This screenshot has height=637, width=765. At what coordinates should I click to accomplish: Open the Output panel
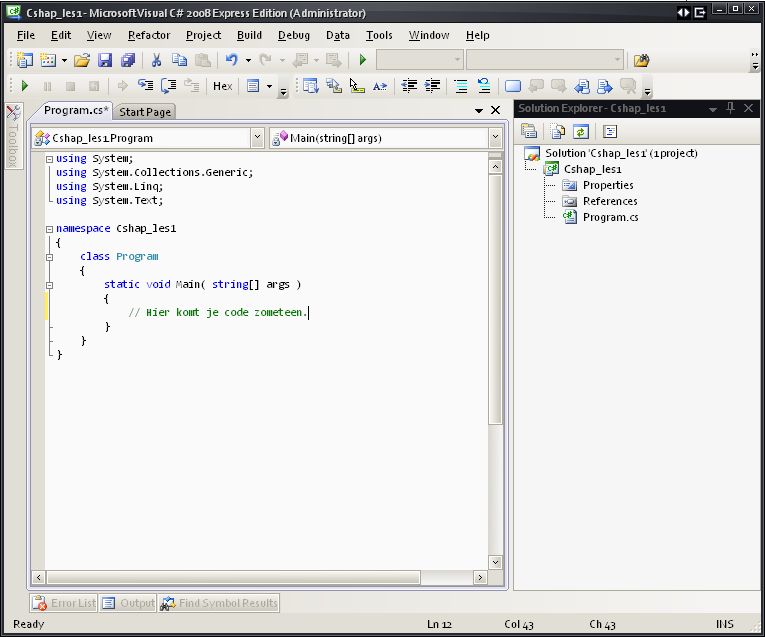[128, 603]
